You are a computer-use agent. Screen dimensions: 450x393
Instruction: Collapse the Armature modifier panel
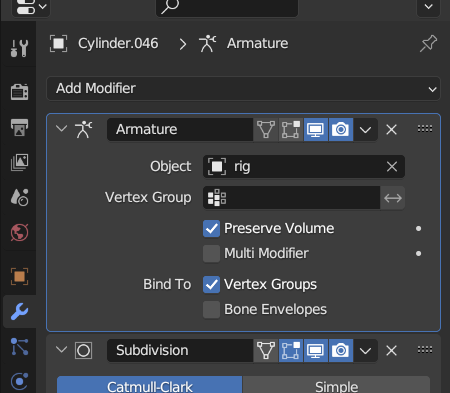pos(62,129)
